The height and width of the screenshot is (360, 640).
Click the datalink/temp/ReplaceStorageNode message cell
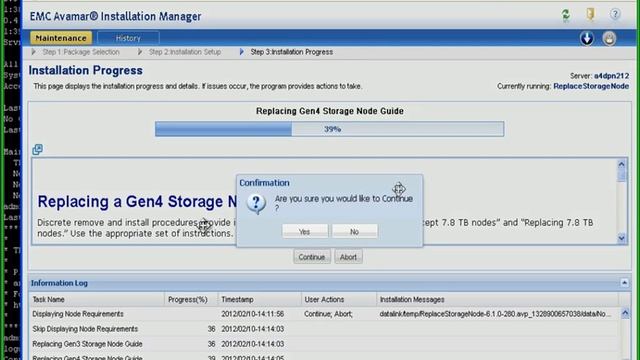tap(495, 314)
